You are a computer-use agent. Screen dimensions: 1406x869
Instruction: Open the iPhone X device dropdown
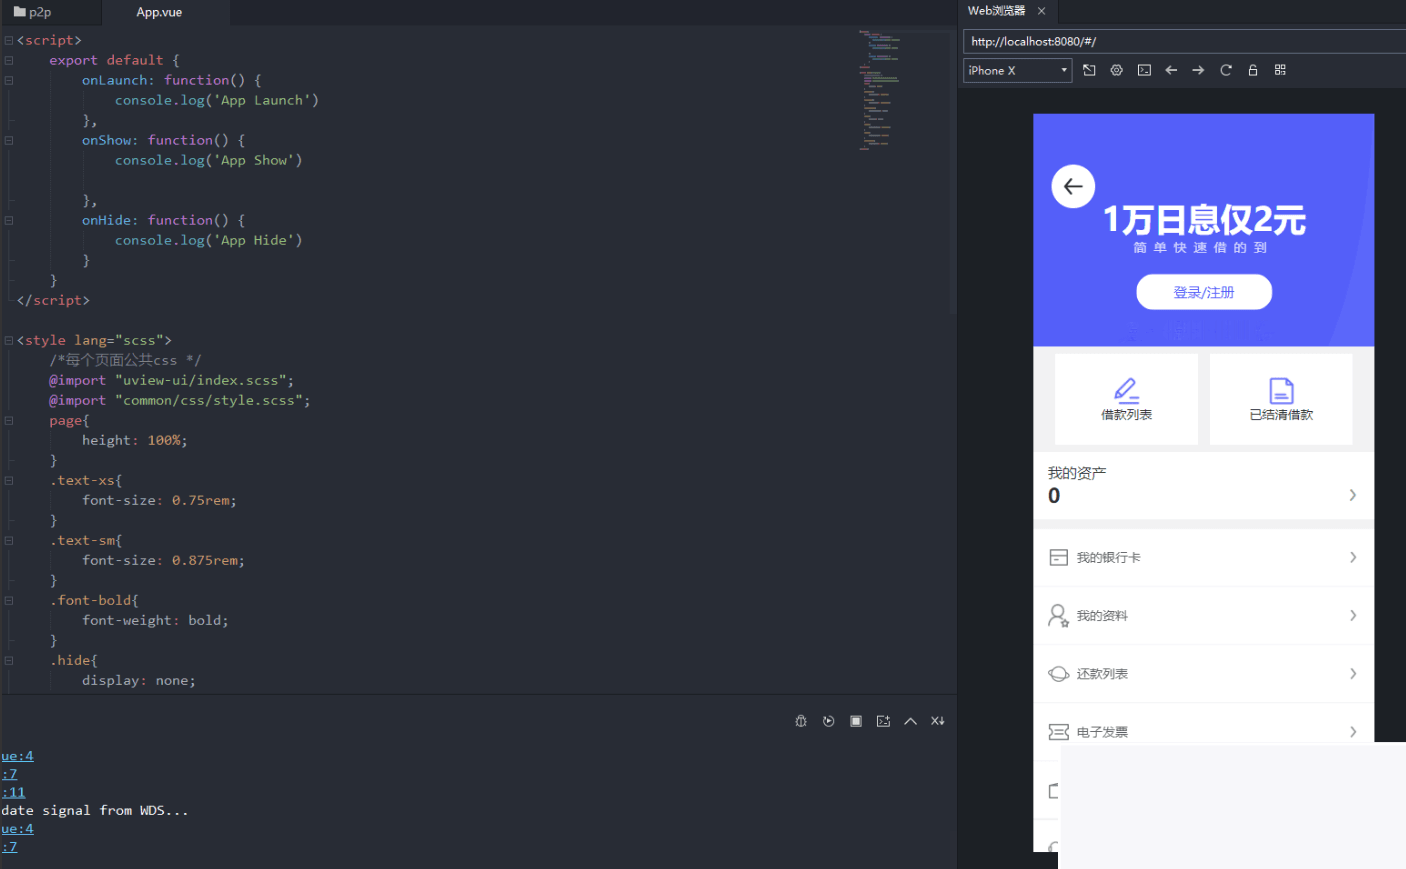[x=1017, y=70]
